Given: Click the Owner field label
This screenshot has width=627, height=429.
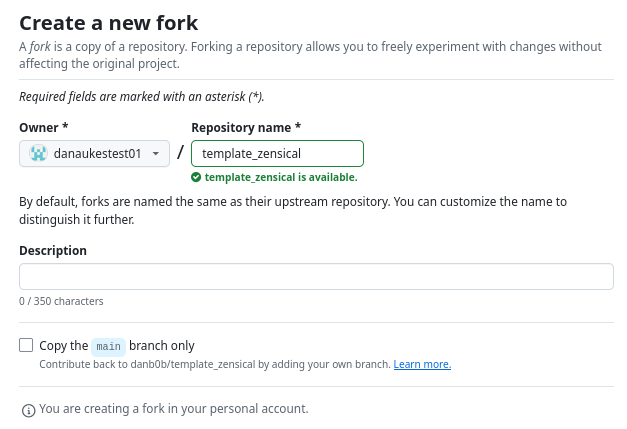Looking at the screenshot, I should (44, 128).
